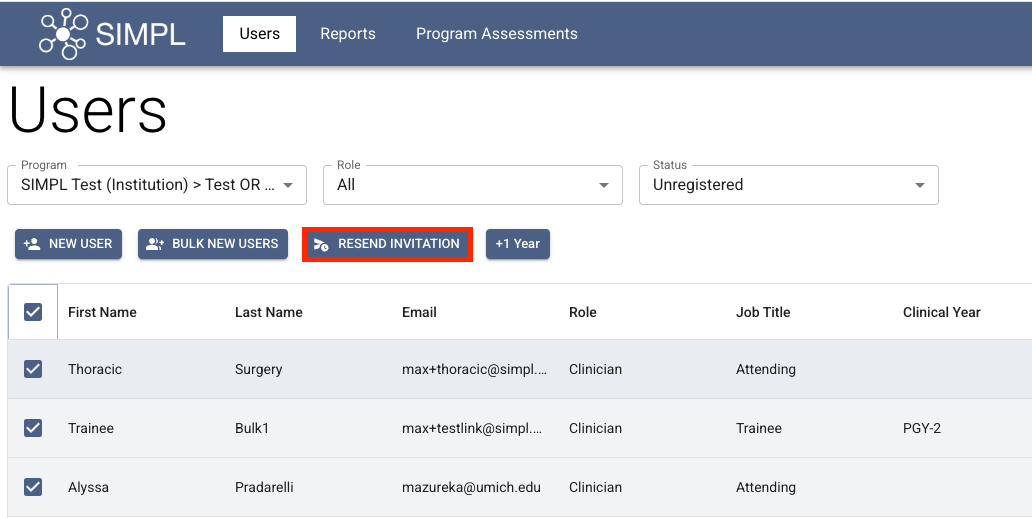Switch to the Reports tab

tap(348, 34)
